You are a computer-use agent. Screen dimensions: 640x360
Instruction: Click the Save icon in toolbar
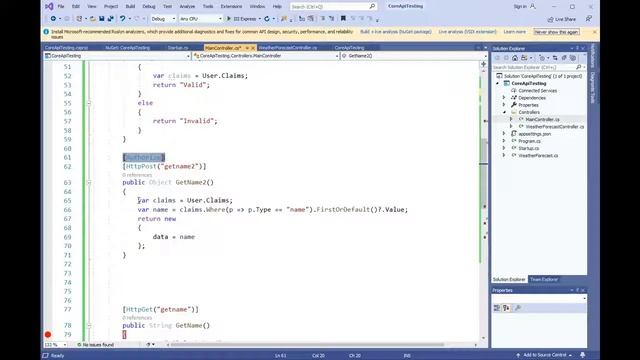pos(102,19)
